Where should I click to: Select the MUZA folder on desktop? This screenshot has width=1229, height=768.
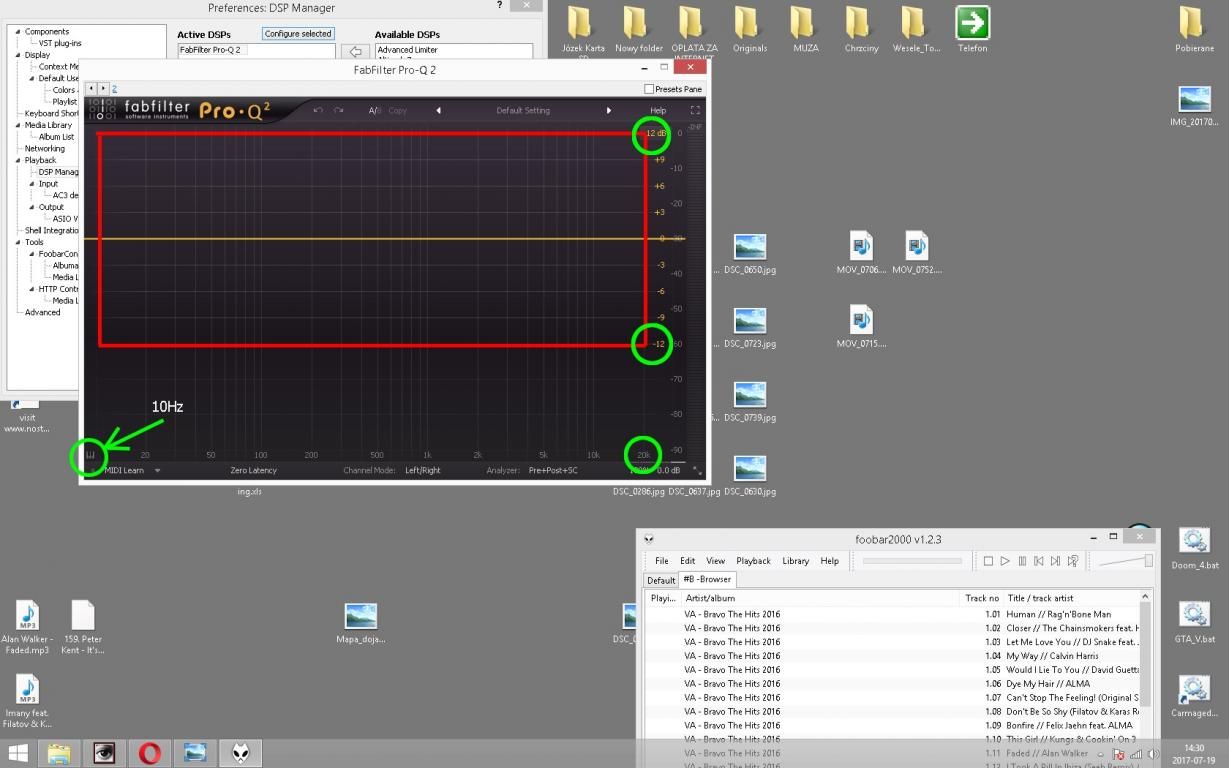pyautogui.click(x=805, y=29)
